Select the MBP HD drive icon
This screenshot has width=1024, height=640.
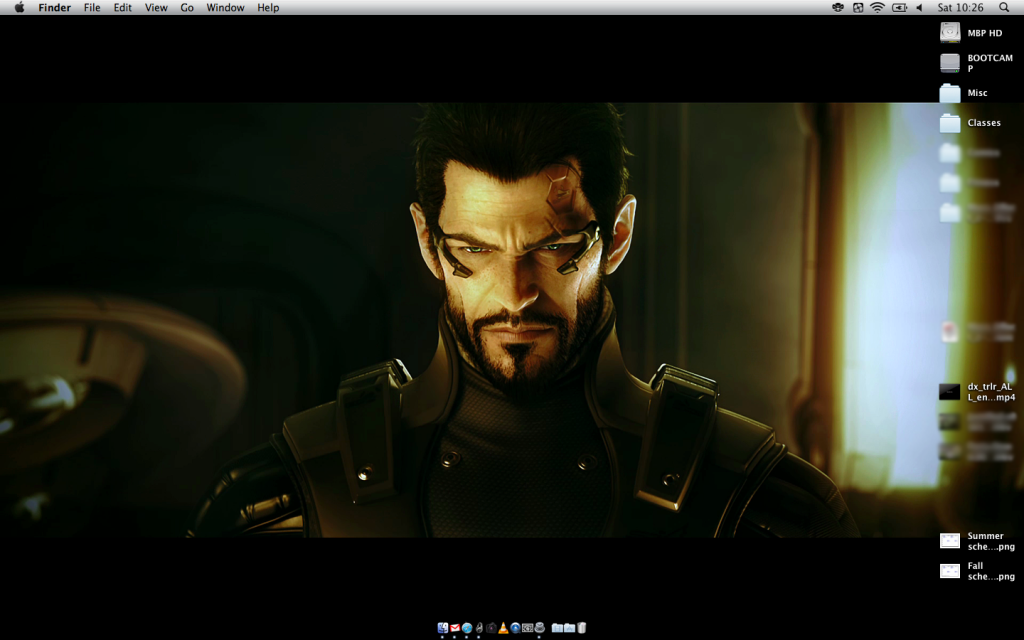coord(950,33)
